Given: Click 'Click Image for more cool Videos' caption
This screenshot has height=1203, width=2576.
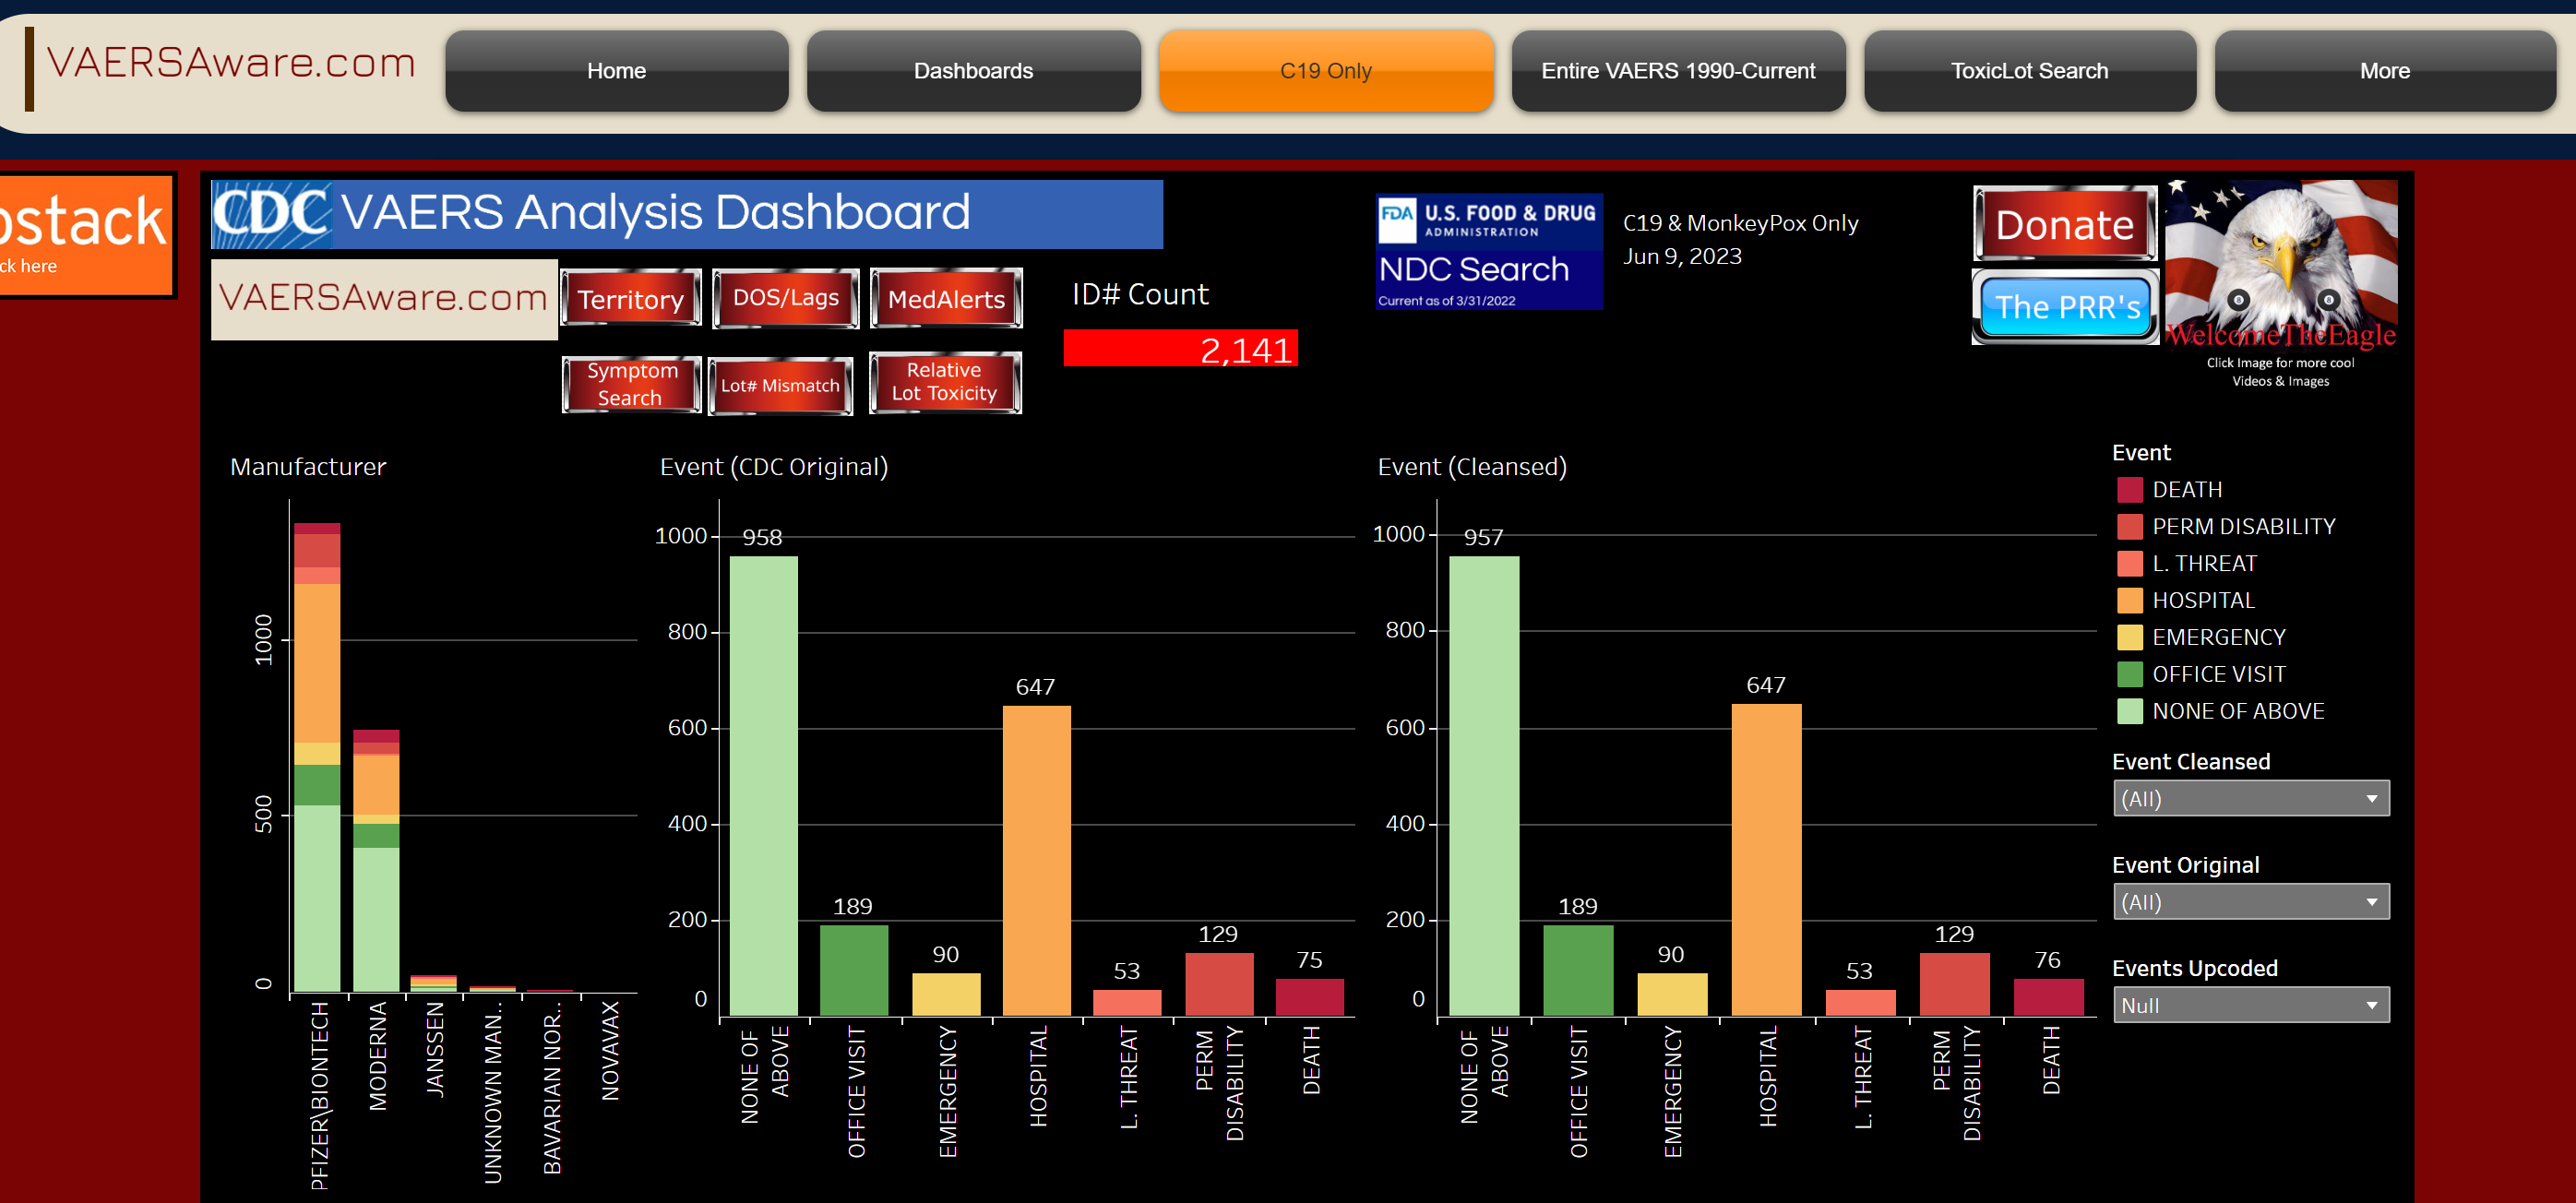Looking at the screenshot, I should pyautogui.click(x=2280, y=372).
